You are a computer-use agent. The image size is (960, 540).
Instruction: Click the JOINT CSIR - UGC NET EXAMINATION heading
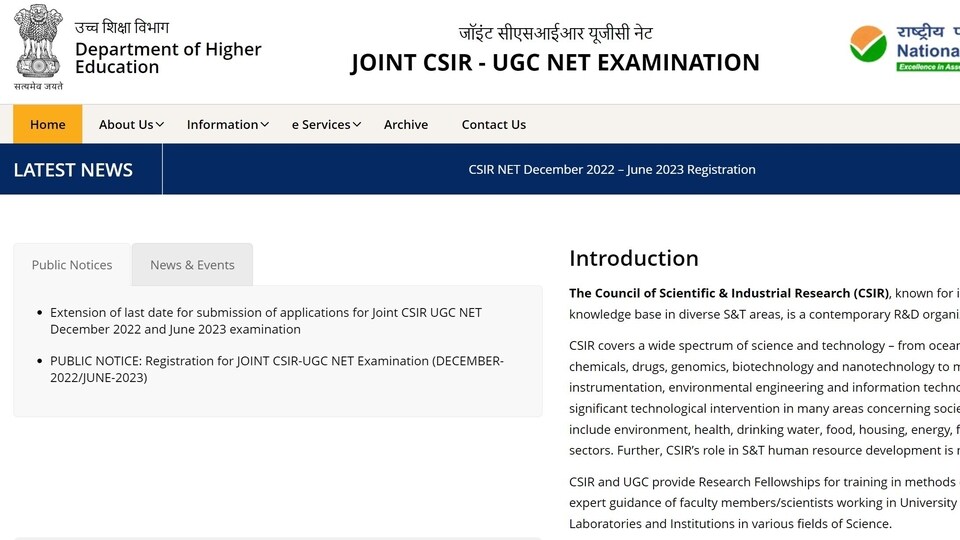pyautogui.click(x=555, y=62)
